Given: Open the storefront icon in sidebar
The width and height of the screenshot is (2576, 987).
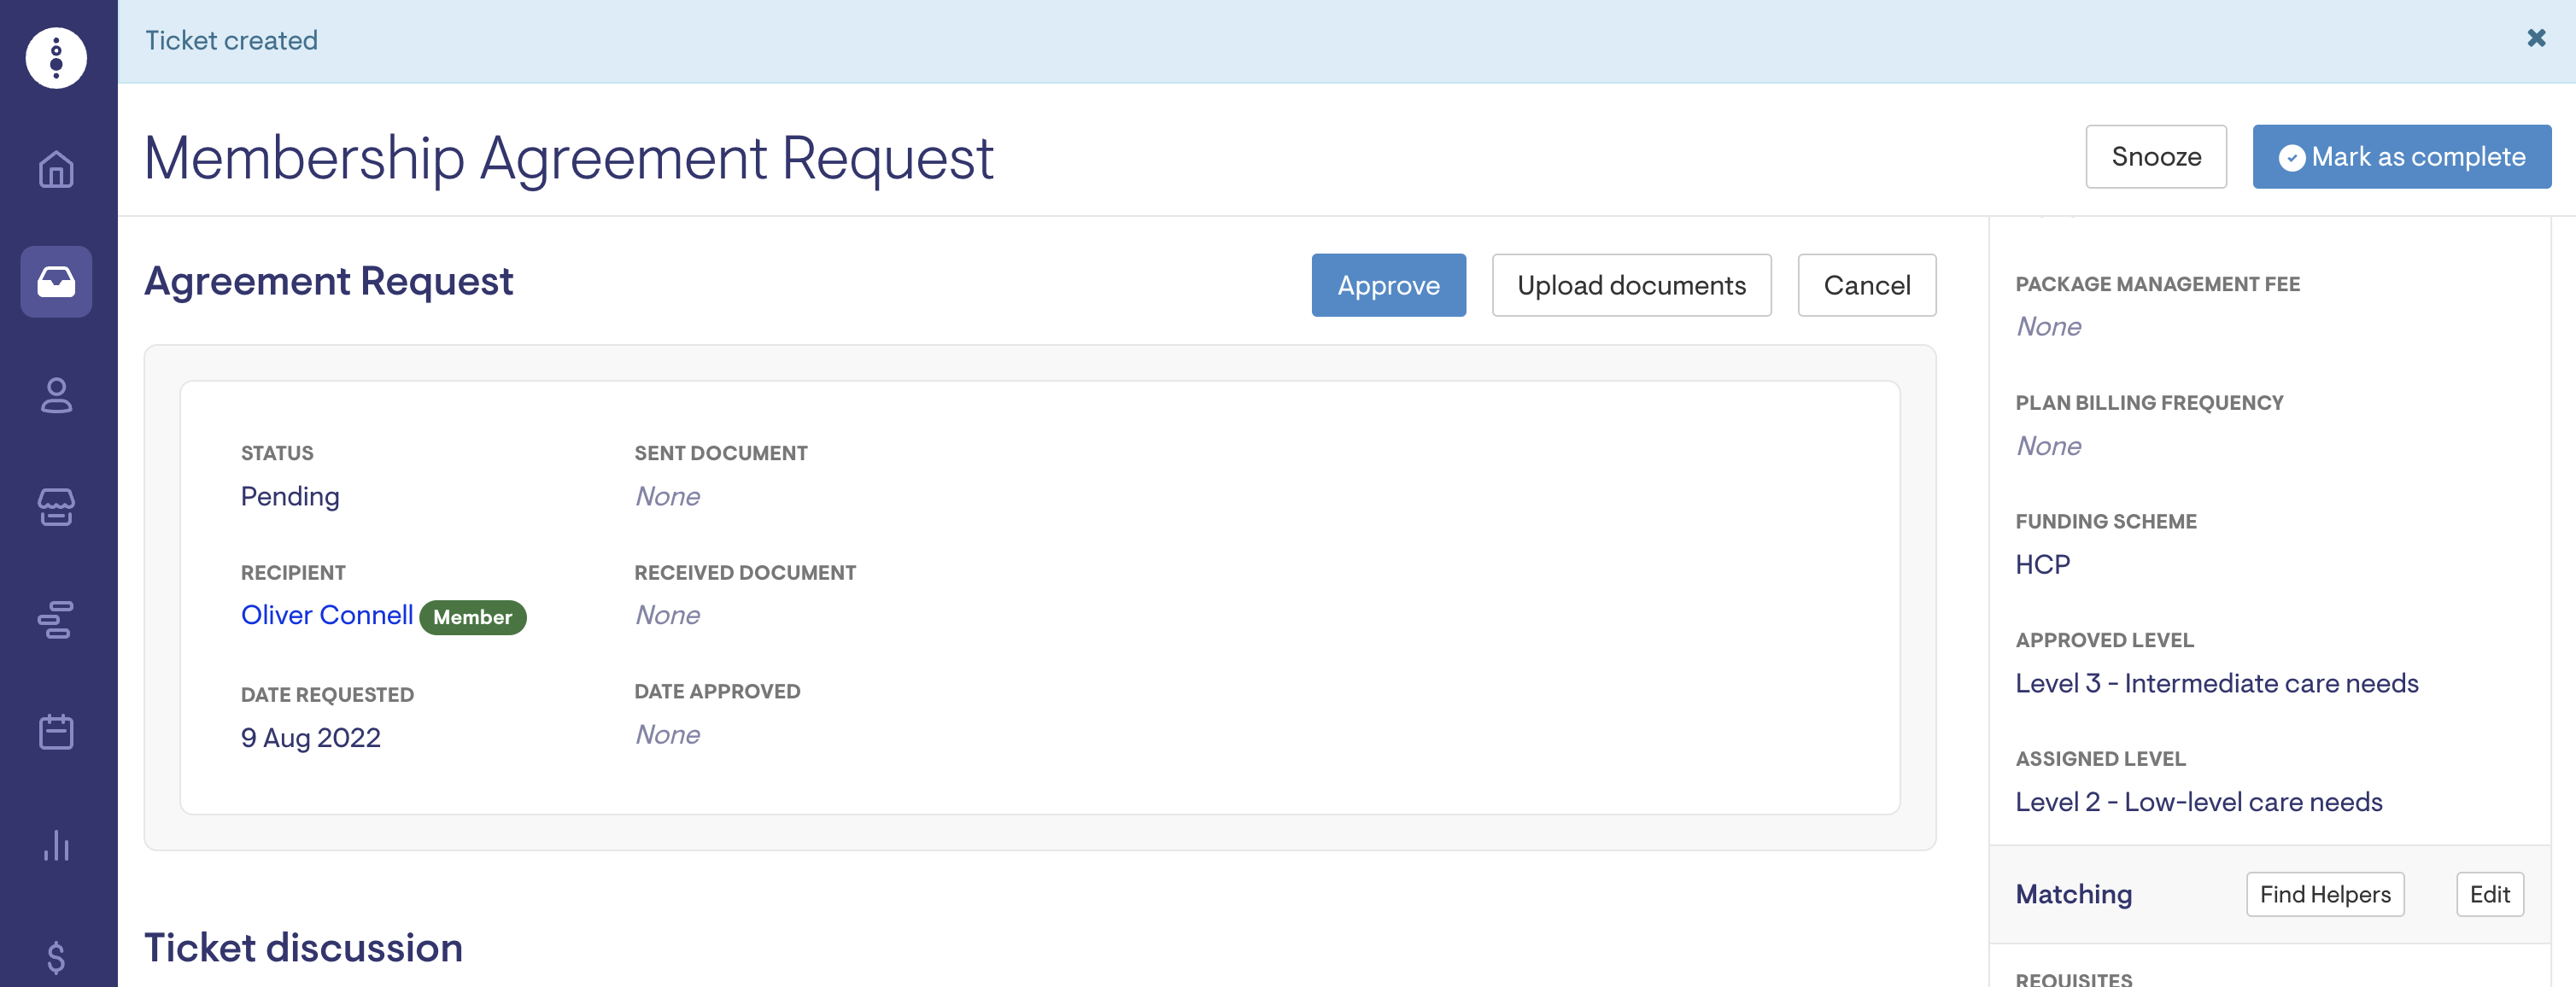Looking at the screenshot, I should coord(56,507).
